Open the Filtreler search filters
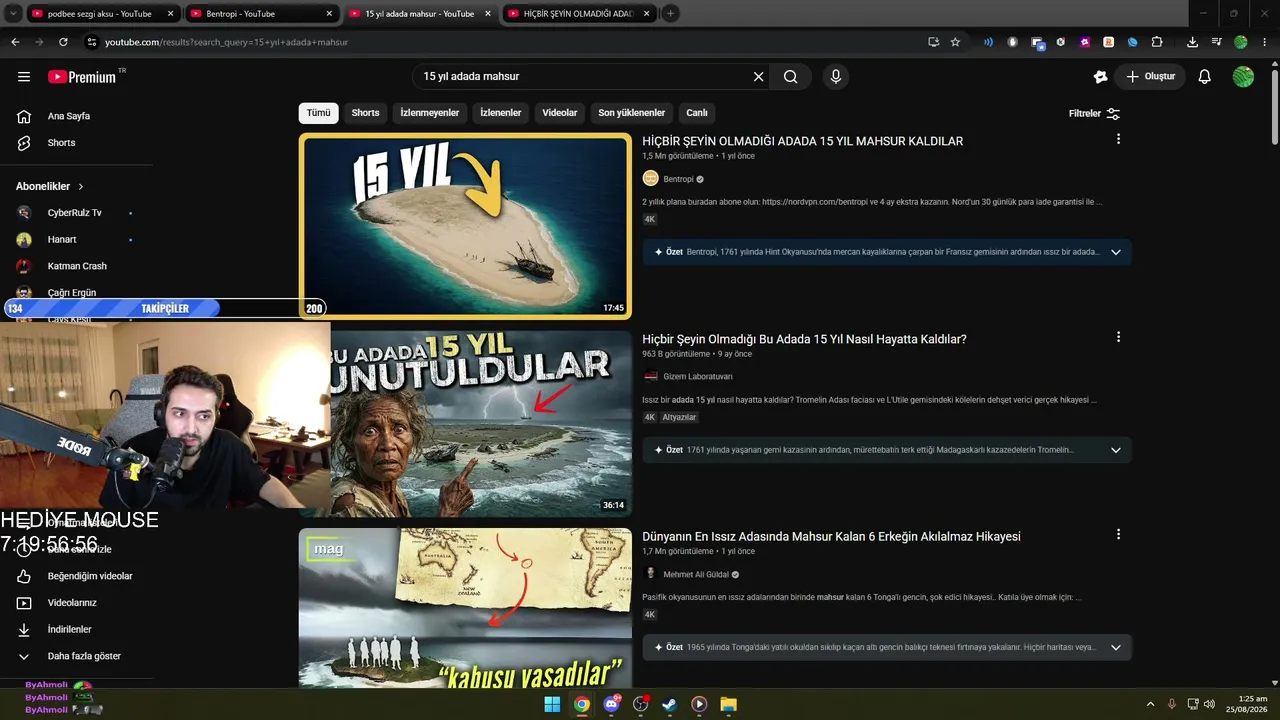The width and height of the screenshot is (1280, 720). tap(1094, 113)
